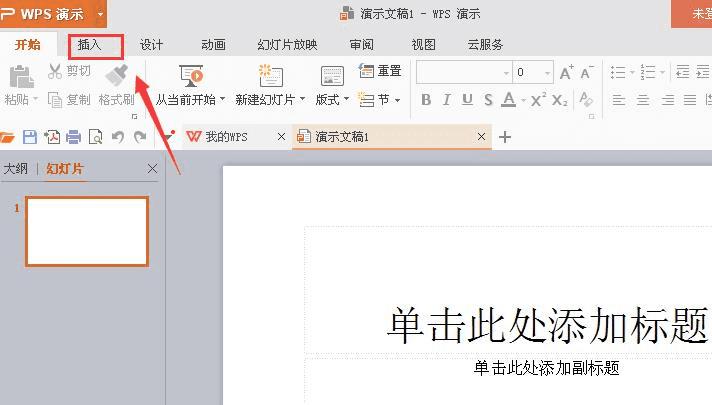The height and width of the screenshot is (405, 712).
Task: Justify text alignment
Action: pyautogui.click(x=690, y=100)
